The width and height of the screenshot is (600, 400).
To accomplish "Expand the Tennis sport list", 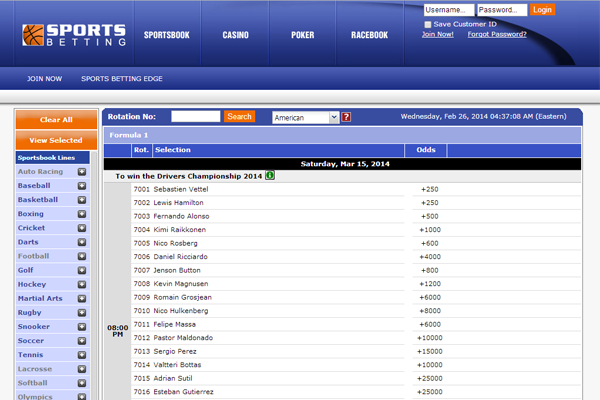I will tap(82, 355).
